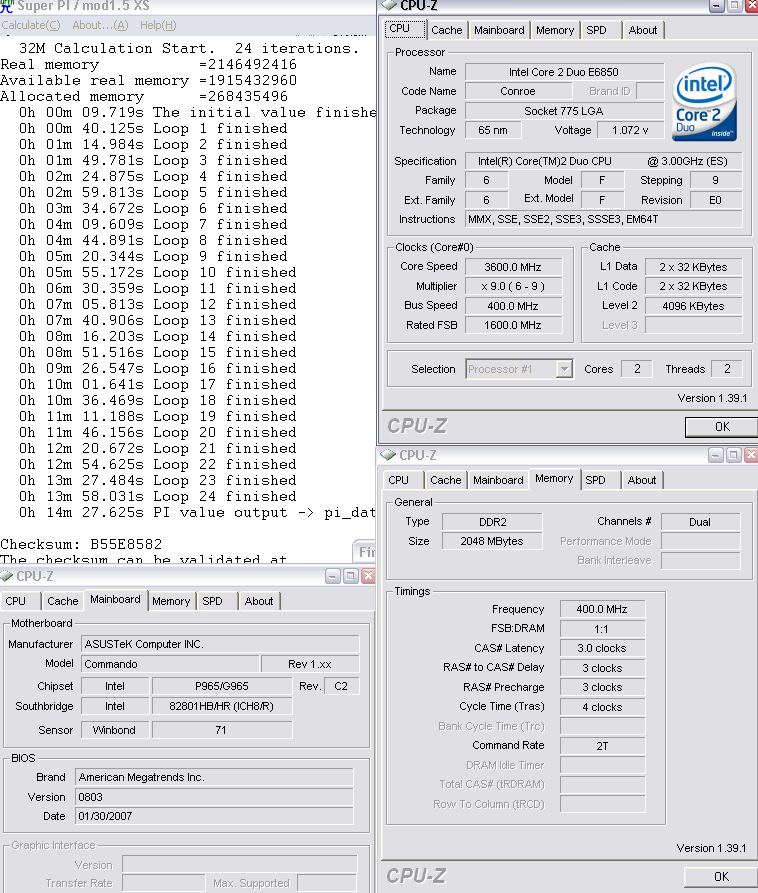The width and height of the screenshot is (758, 893).
Task: Click the BIOS Version field showing 0803
Action: point(213,797)
